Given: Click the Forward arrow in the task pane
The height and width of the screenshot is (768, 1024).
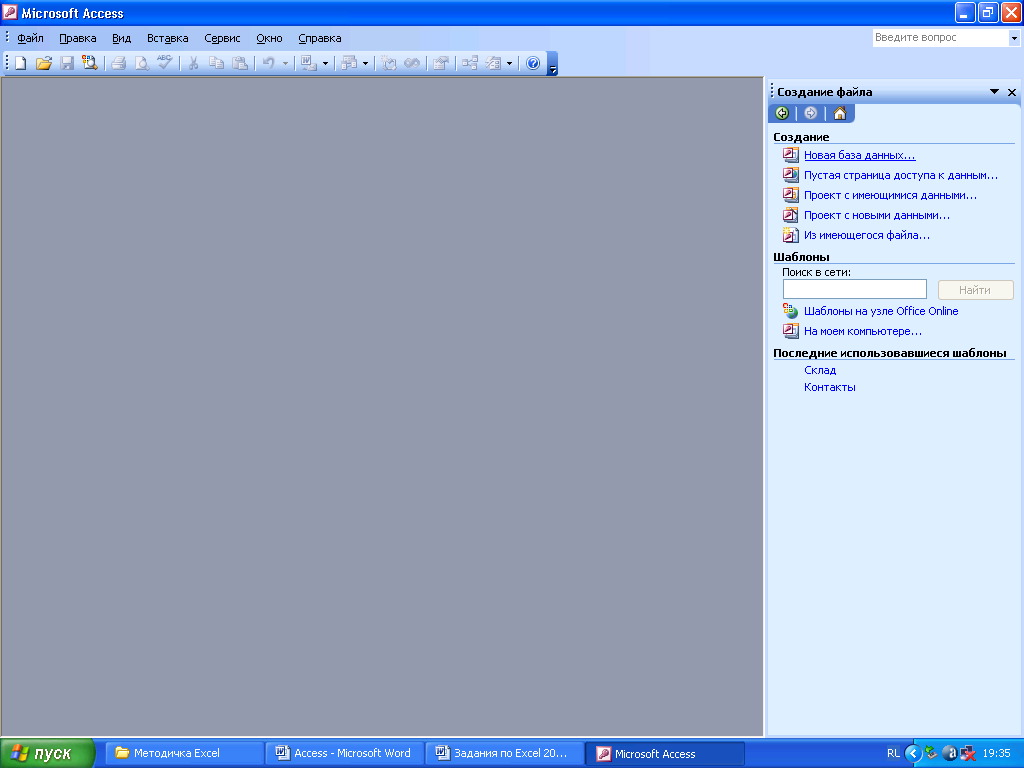Looking at the screenshot, I should coord(810,113).
